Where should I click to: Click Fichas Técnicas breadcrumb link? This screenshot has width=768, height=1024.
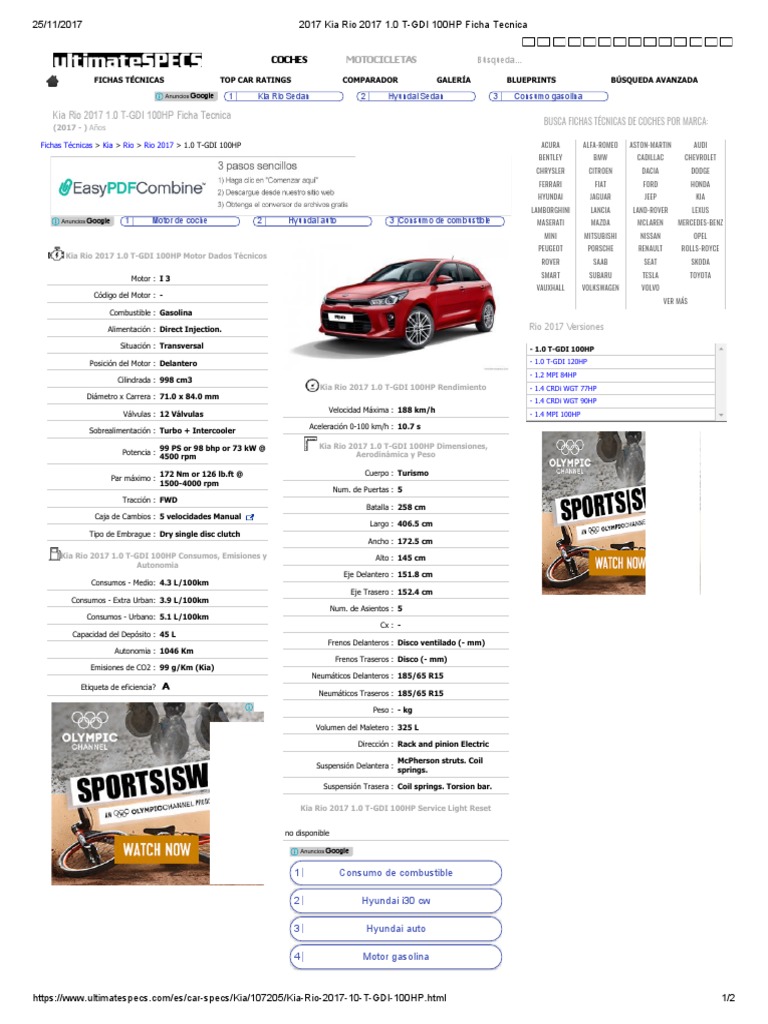click(66, 145)
